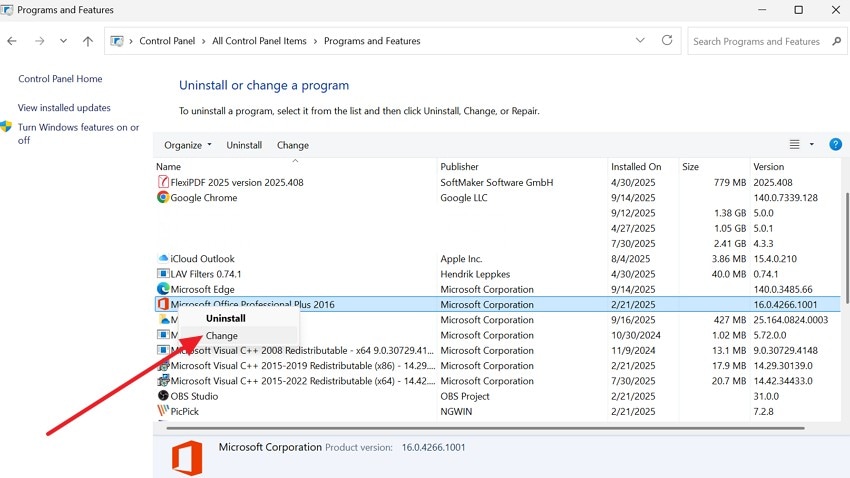Go up one level with Up arrow
The image size is (850, 478).
88,41
